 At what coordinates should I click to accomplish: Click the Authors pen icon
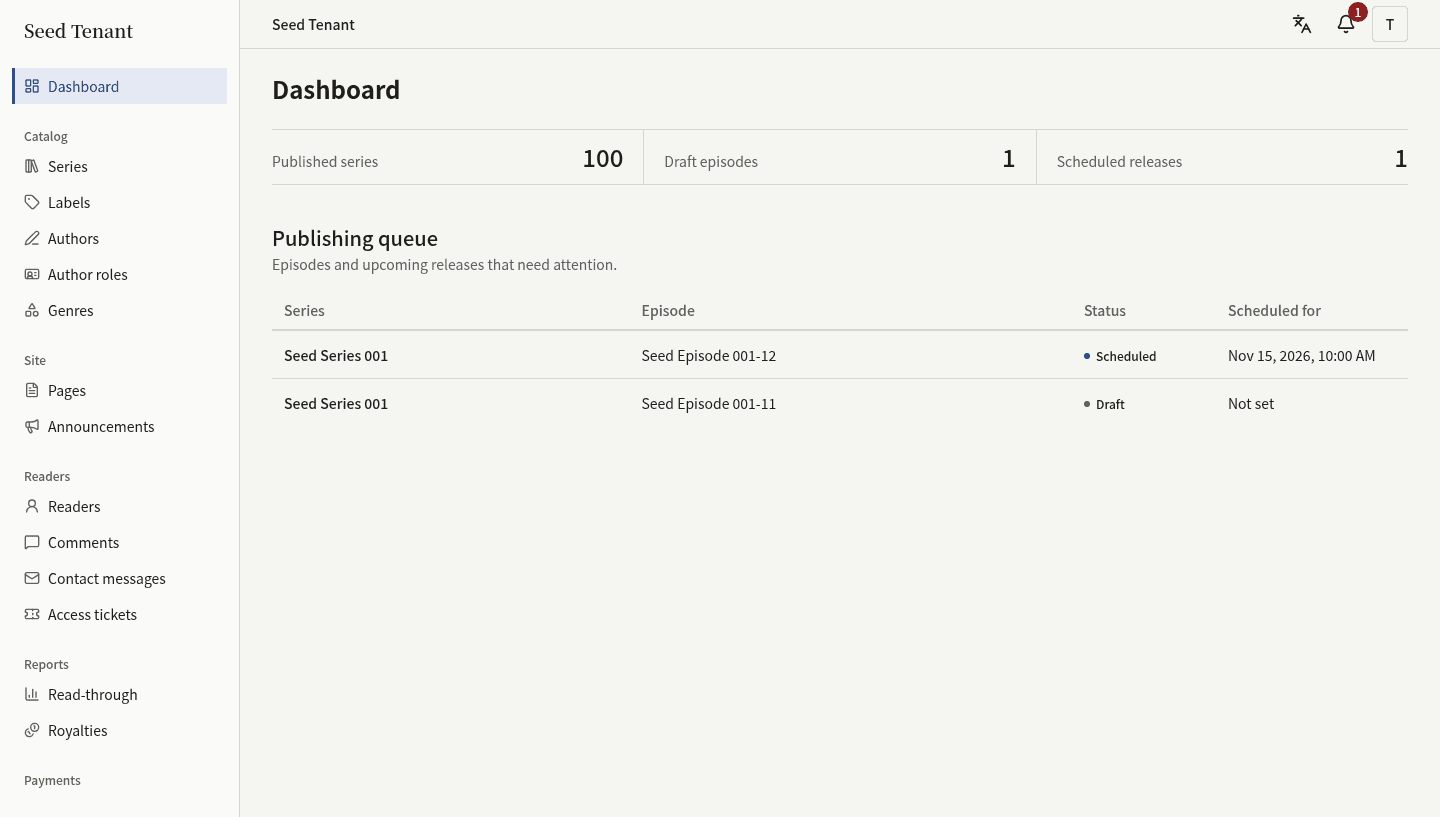[32, 238]
